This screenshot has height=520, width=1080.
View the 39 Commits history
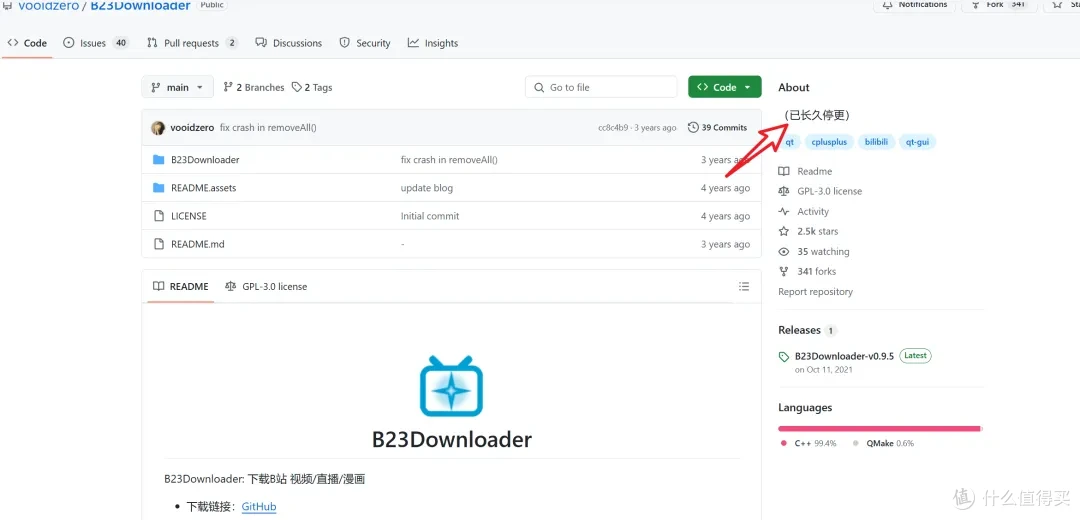(718, 127)
